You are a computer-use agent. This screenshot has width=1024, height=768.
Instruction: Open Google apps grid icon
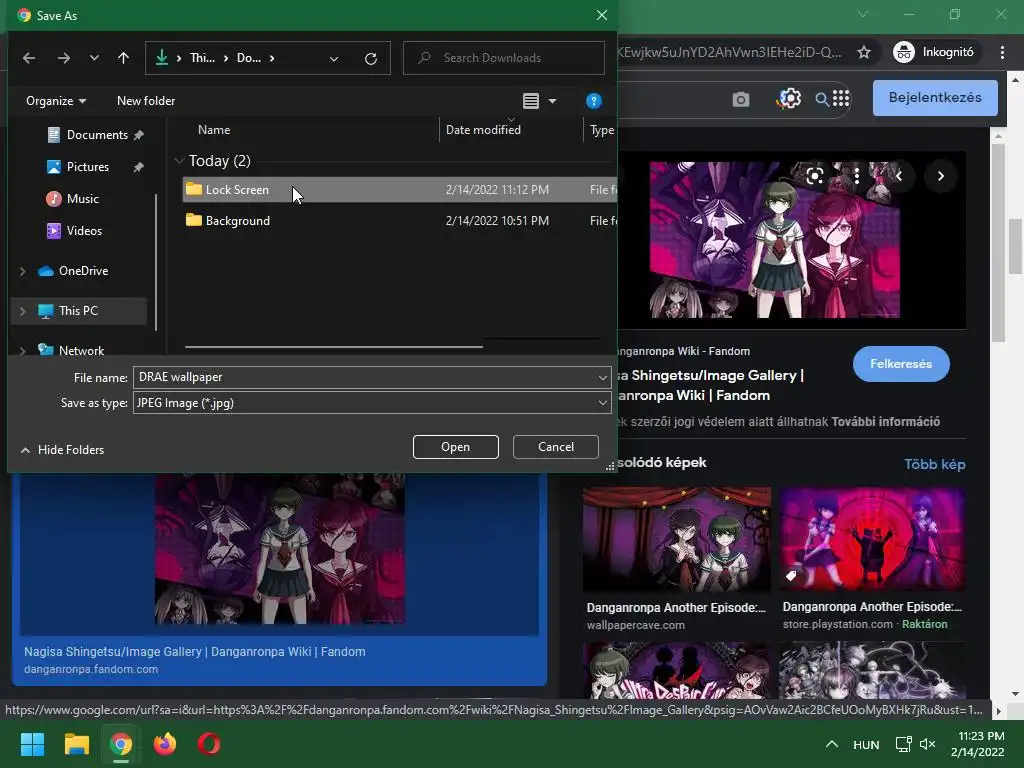pos(841,99)
